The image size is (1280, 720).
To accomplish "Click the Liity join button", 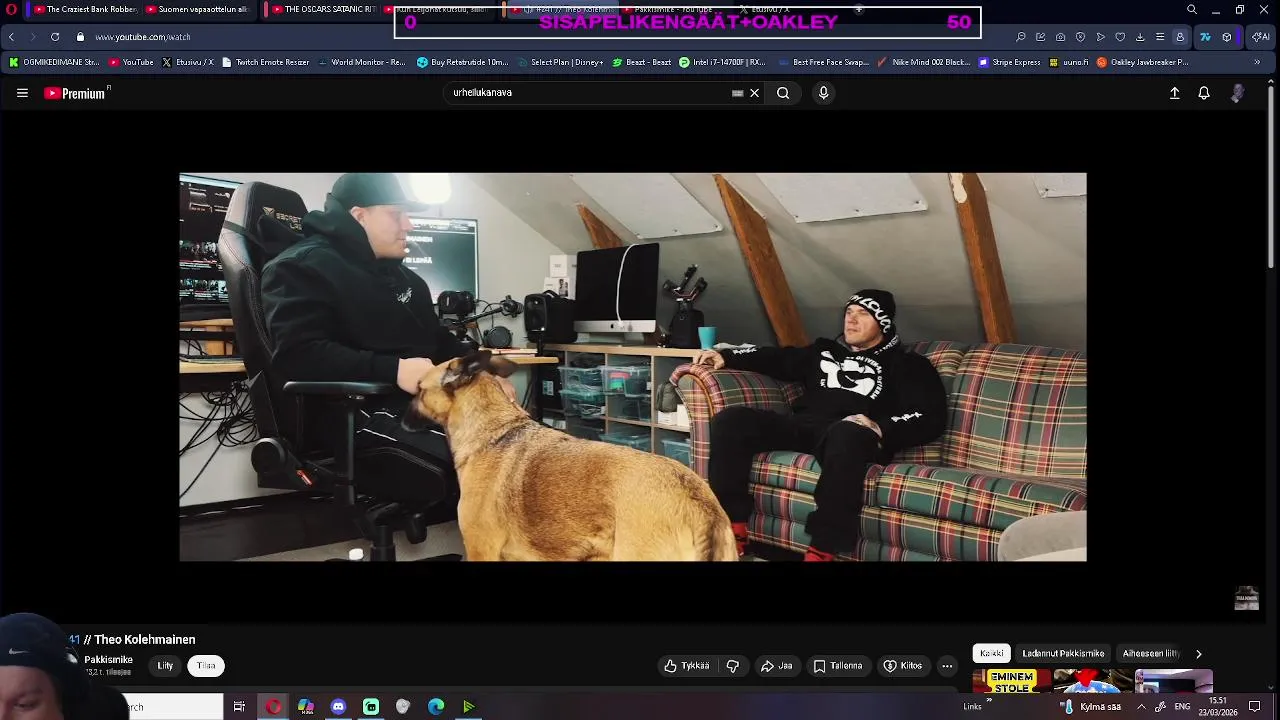I will click(165, 666).
